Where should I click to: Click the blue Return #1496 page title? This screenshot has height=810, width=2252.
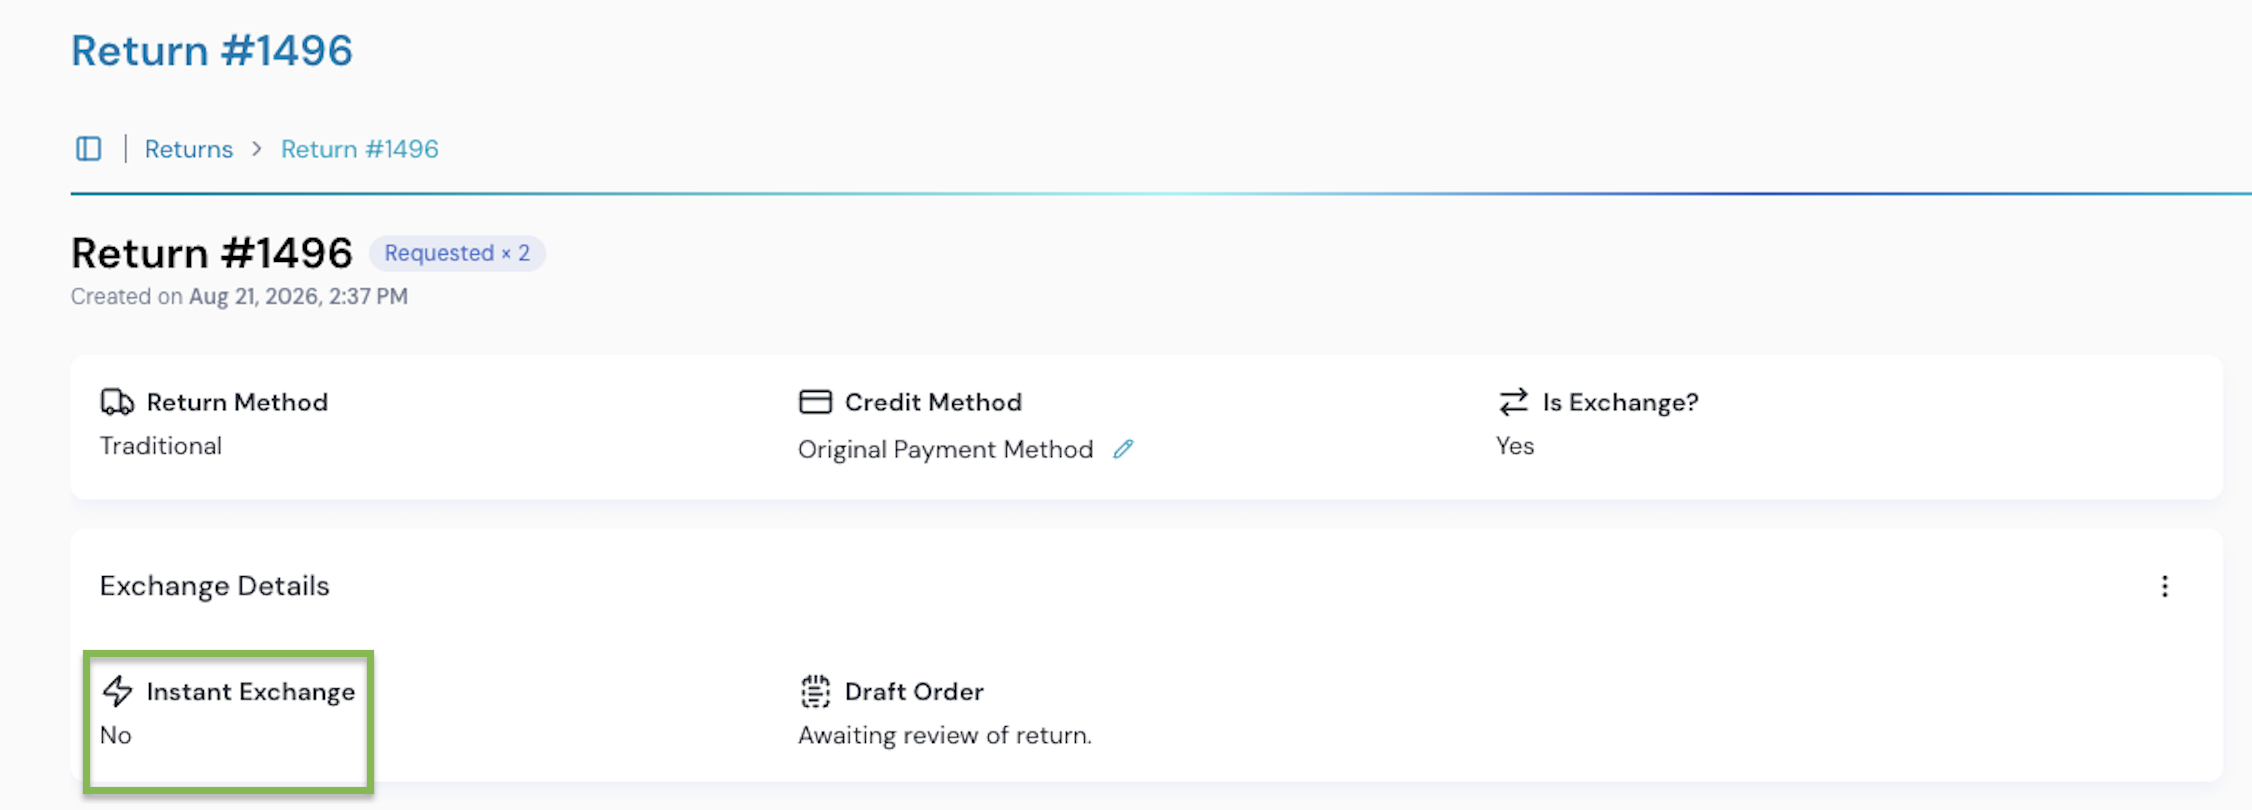click(212, 50)
